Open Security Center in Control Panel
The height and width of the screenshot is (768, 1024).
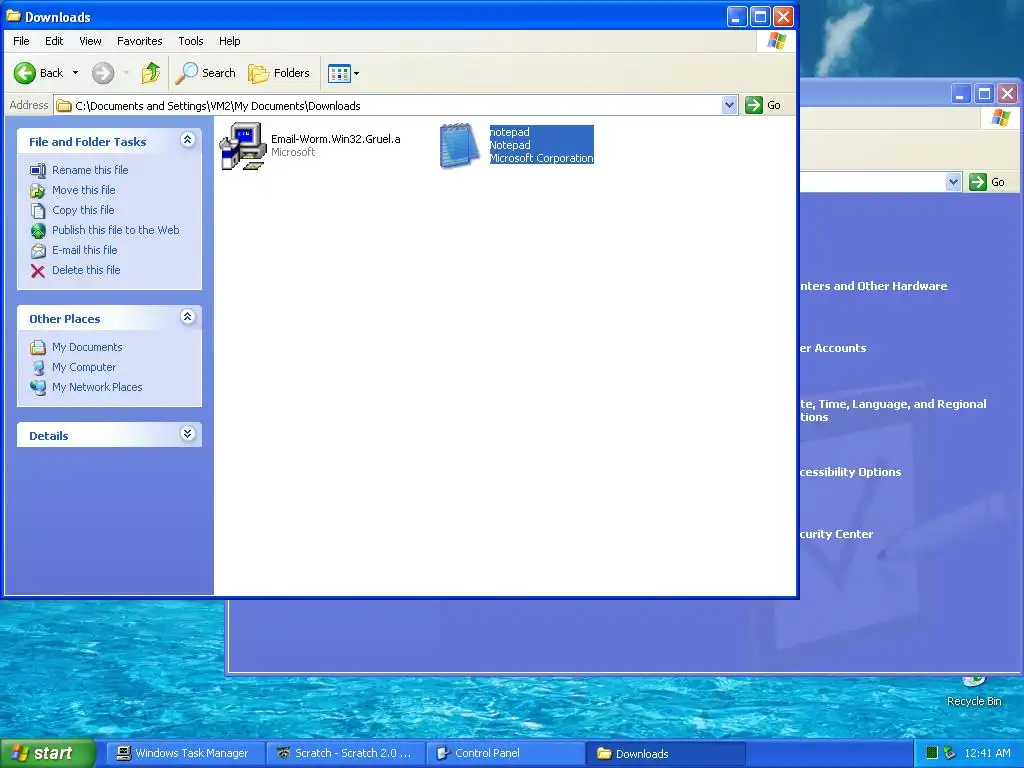pyautogui.click(x=836, y=534)
